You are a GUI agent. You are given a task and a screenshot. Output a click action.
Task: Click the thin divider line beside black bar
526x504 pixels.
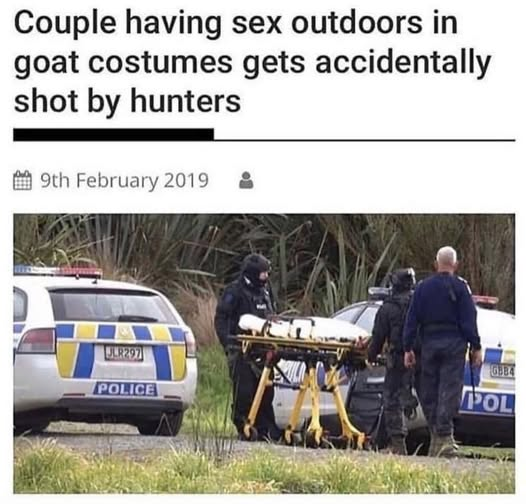click(x=364, y=140)
